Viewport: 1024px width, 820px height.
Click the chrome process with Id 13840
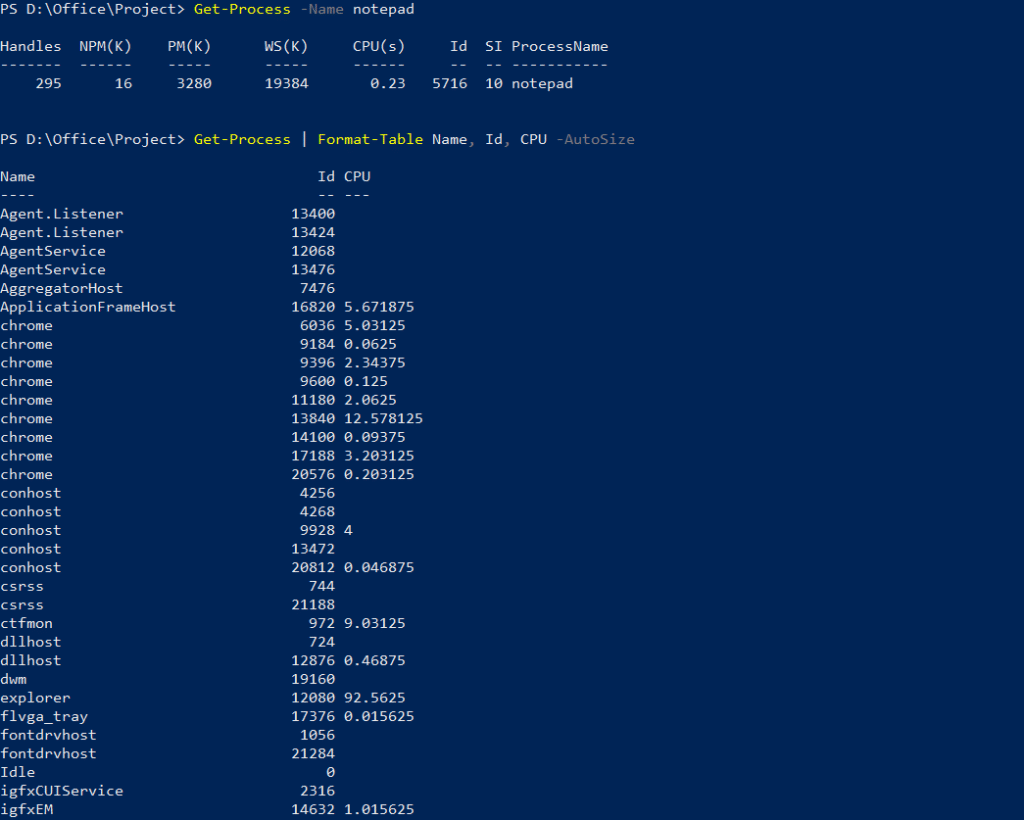(x=27, y=418)
